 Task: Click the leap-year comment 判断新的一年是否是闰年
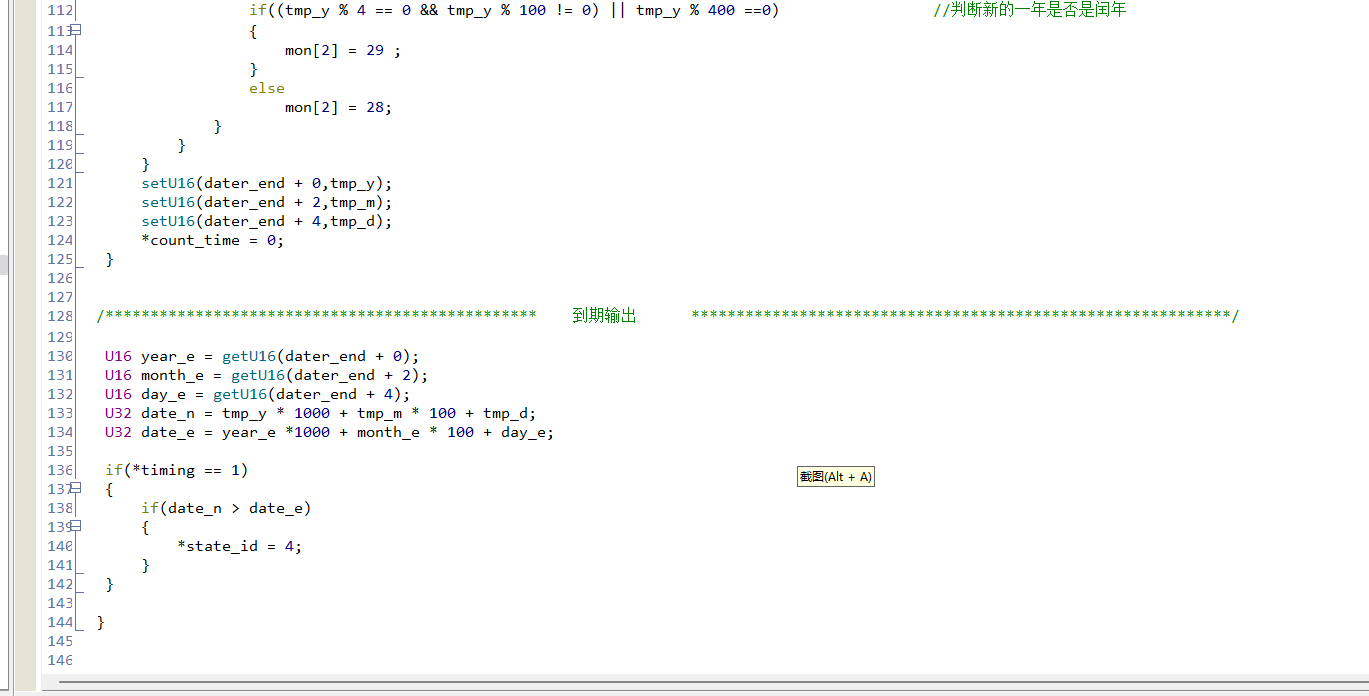[x=1029, y=10]
